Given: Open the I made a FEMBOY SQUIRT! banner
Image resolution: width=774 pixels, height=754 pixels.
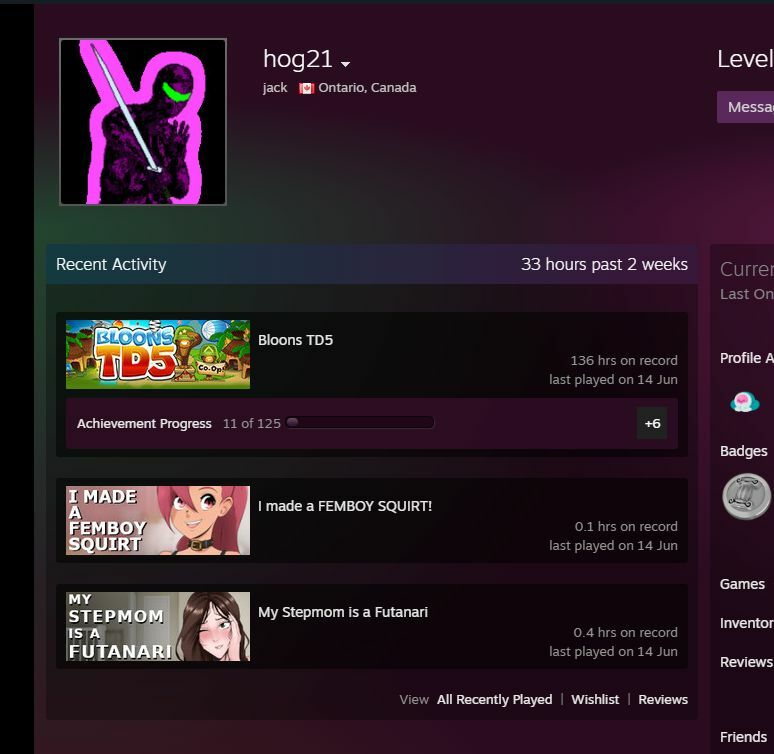Looking at the screenshot, I should click(158, 520).
